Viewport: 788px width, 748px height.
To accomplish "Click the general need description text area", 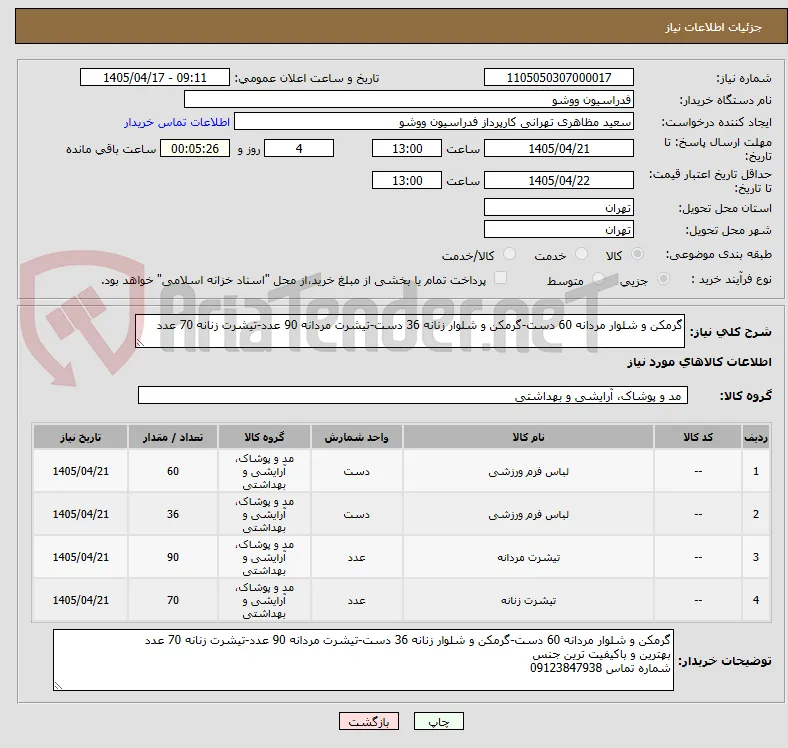I will [410, 331].
